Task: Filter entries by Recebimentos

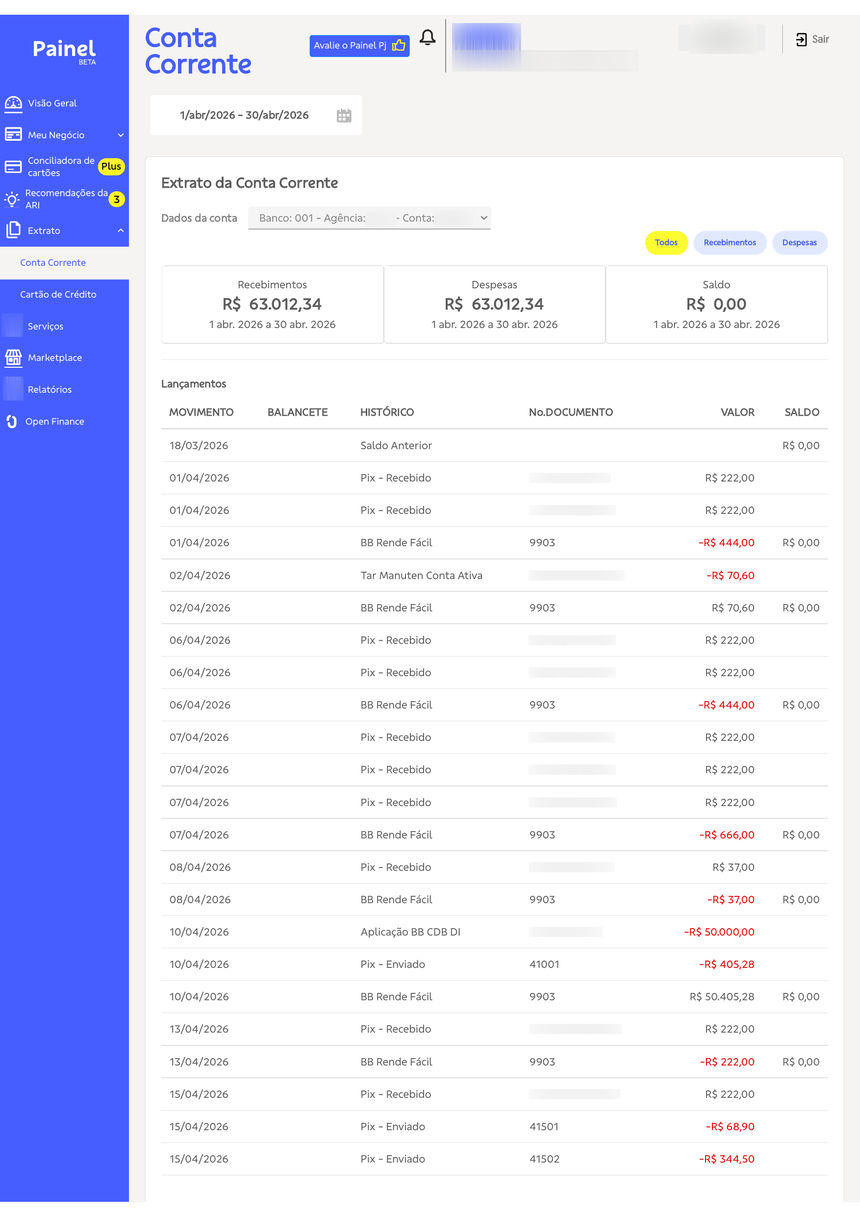Action: pos(730,243)
